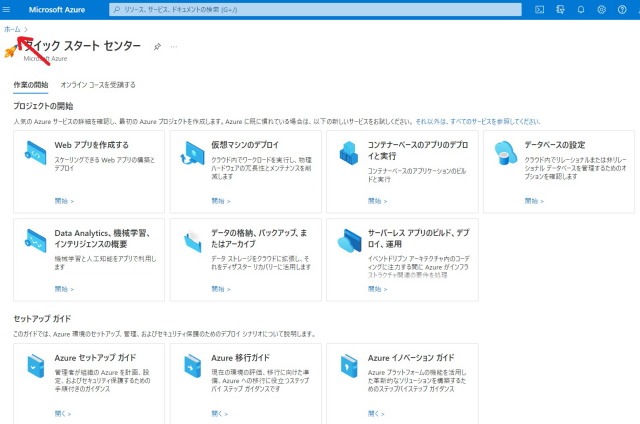Select the Azure イノベーション ガイド title
This screenshot has height=424, width=640.
pos(411,358)
